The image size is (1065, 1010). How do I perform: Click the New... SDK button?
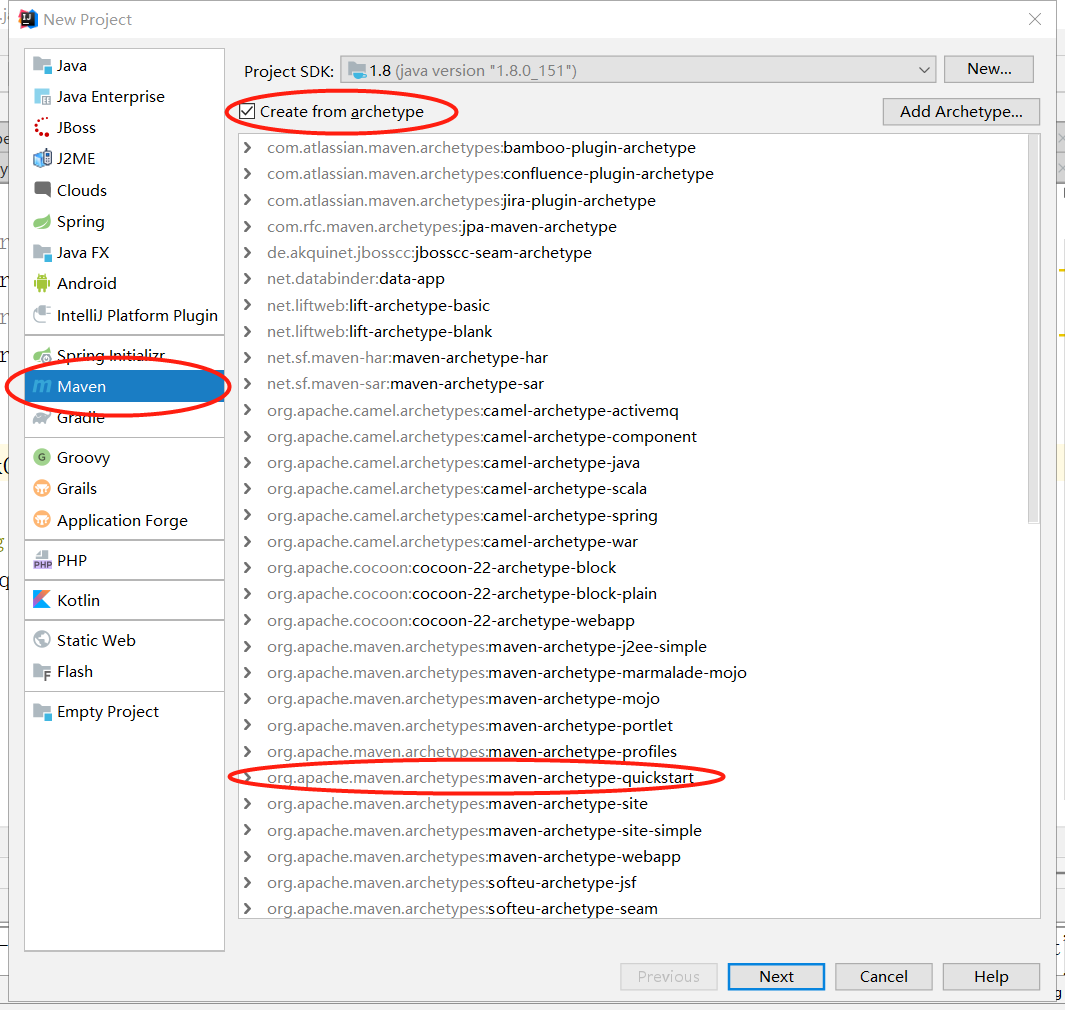point(989,69)
